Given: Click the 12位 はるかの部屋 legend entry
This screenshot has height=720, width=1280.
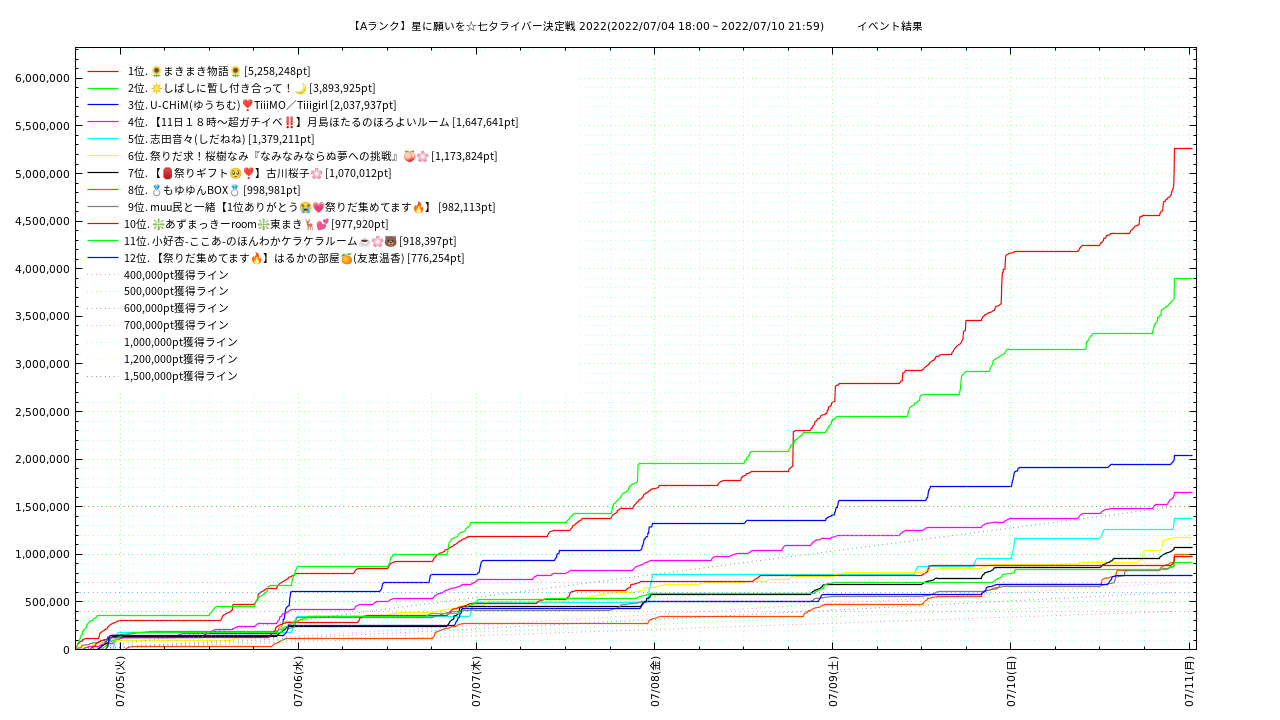Looking at the screenshot, I should point(294,259).
